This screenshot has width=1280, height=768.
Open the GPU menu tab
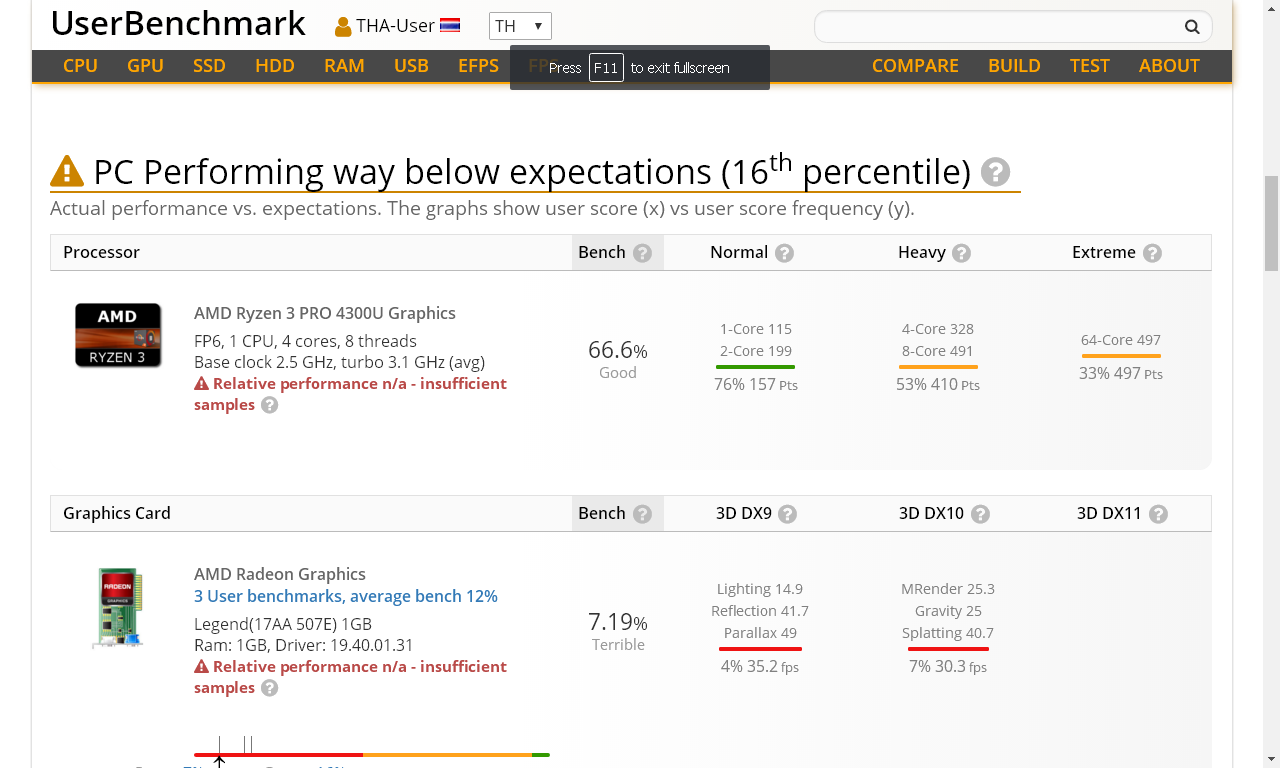145,65
